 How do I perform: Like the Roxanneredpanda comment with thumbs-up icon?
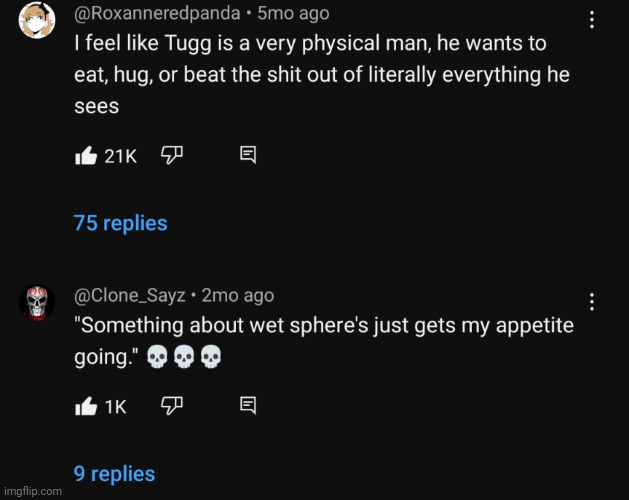click(86, 155)
